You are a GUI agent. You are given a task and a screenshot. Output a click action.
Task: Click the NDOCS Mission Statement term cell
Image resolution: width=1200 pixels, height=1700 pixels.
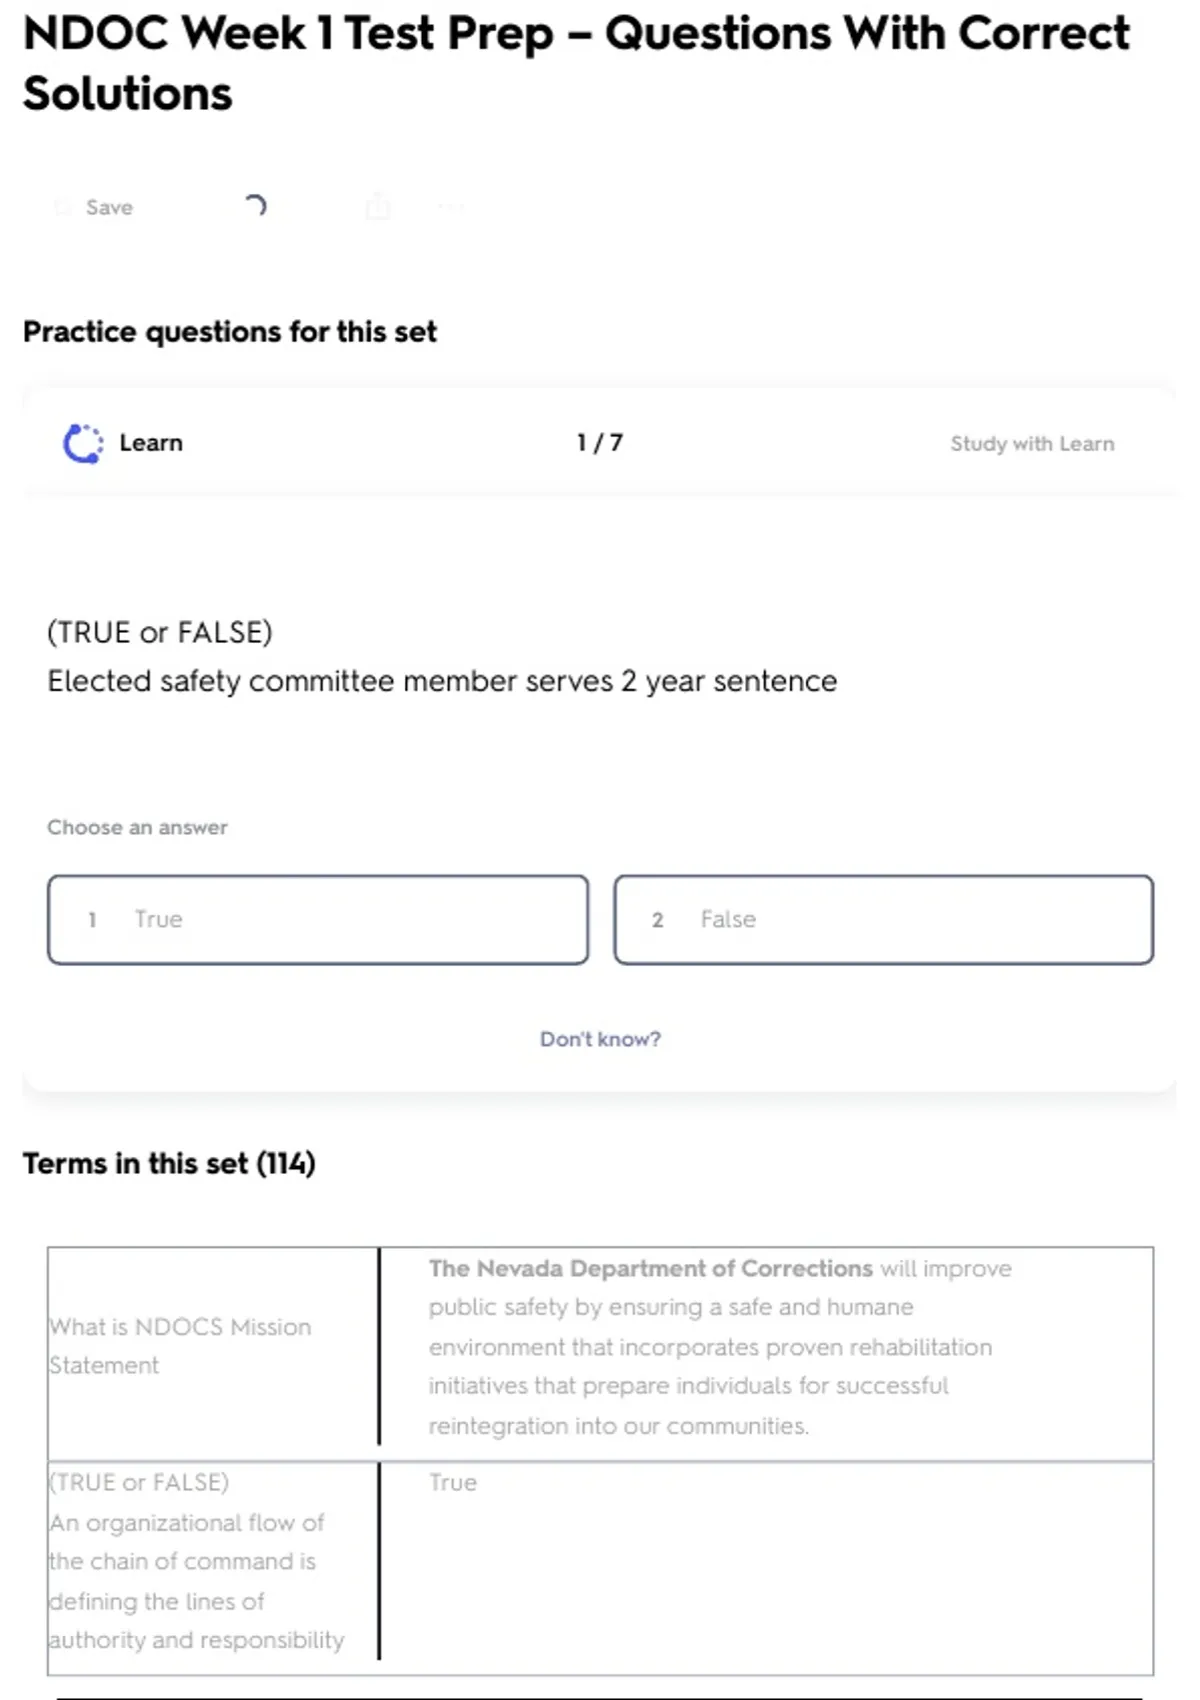(x=181, y=1345)
